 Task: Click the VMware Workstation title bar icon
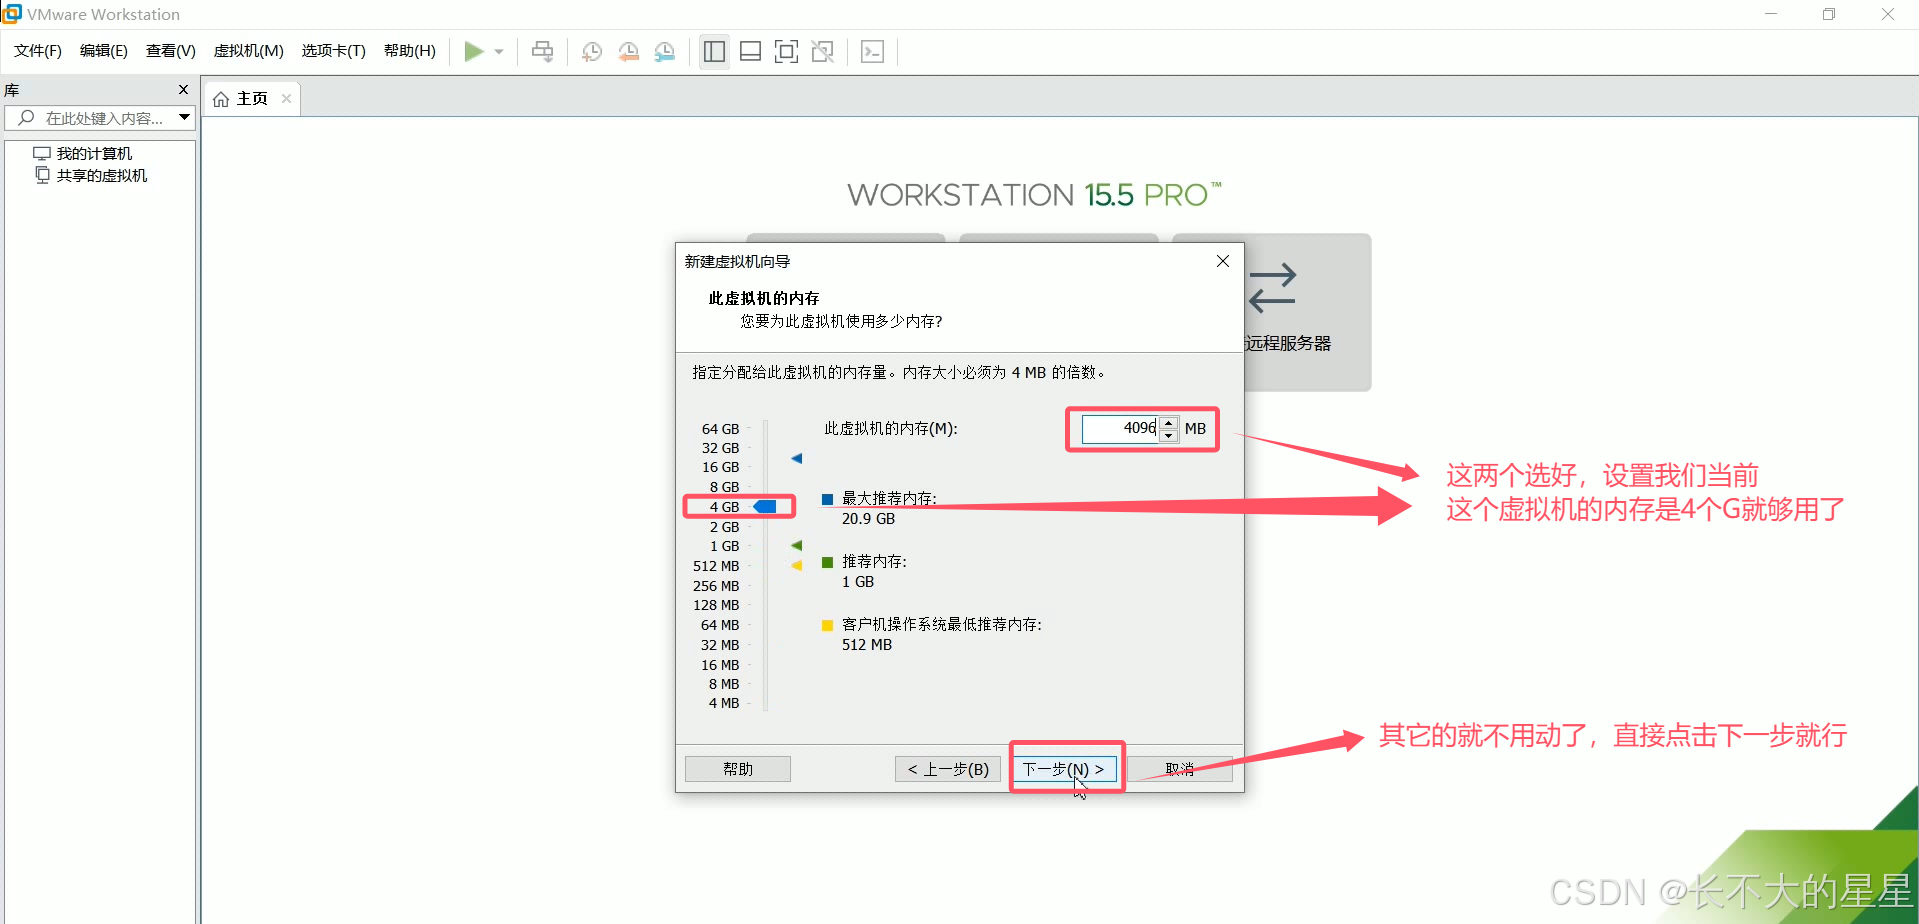(12, 13)
